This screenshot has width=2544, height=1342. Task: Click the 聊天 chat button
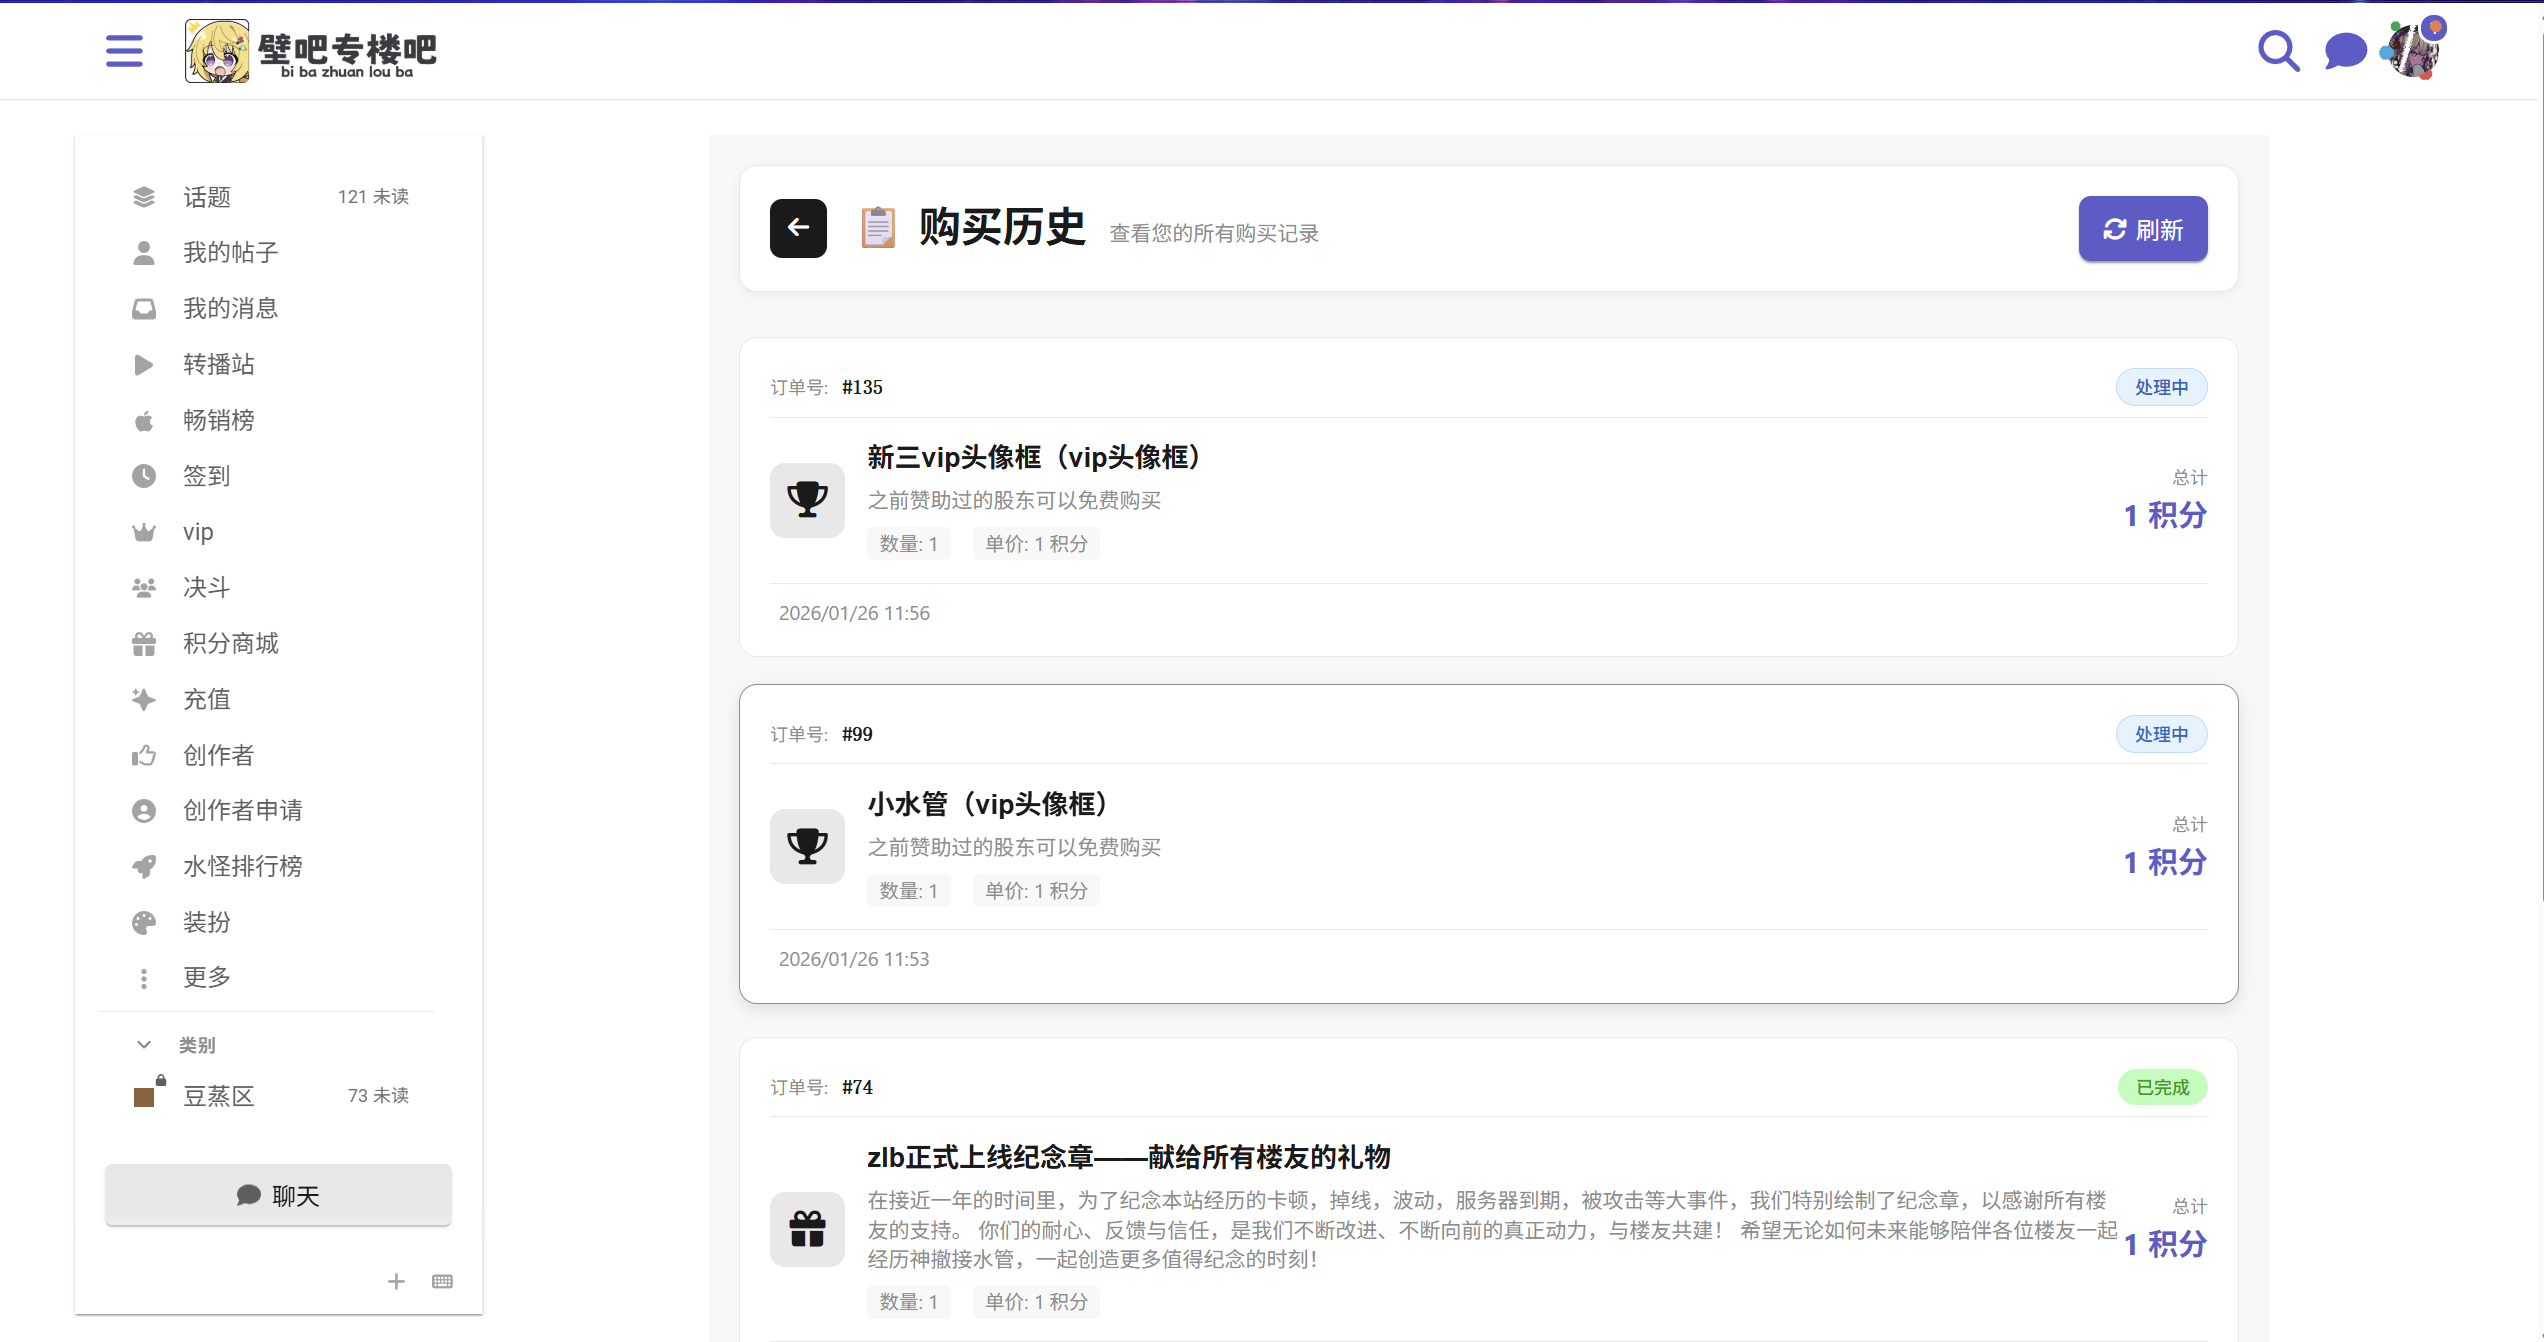278,1195
